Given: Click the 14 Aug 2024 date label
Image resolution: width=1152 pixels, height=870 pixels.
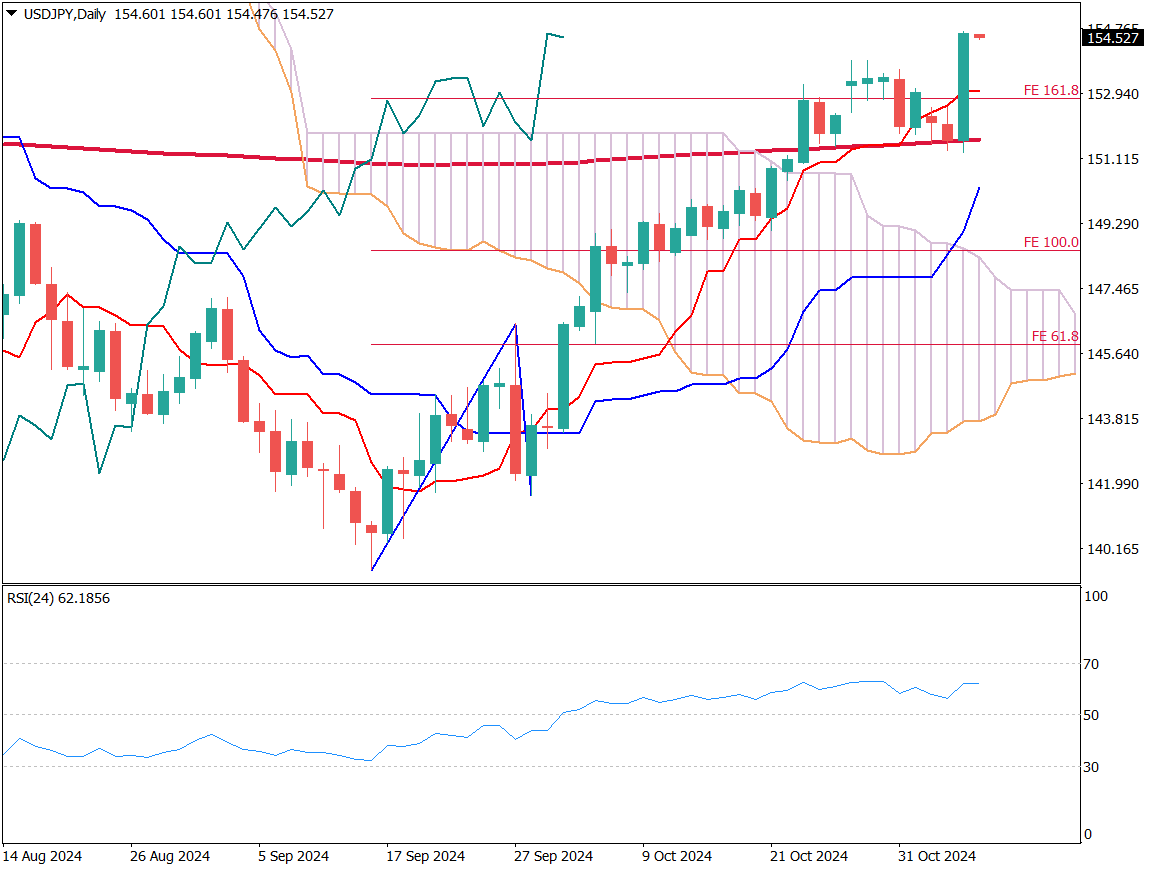Looking at the screenshot, I should pyautogui.click(x=43, y=856).
